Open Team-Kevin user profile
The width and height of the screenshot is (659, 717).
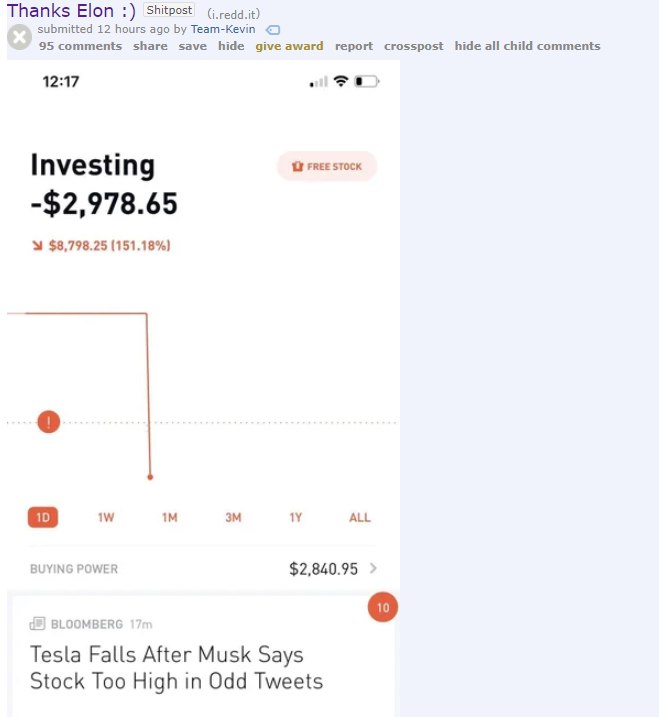click(x=223, y=29)
